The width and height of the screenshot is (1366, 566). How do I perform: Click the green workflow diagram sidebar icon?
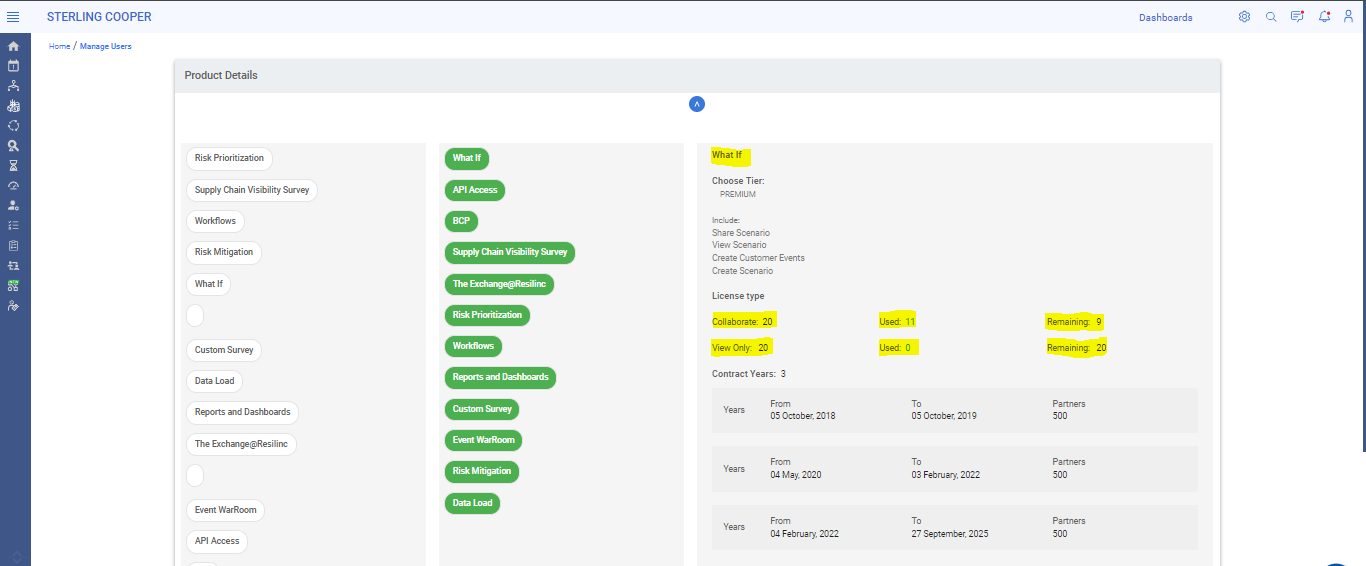[13, 285]
